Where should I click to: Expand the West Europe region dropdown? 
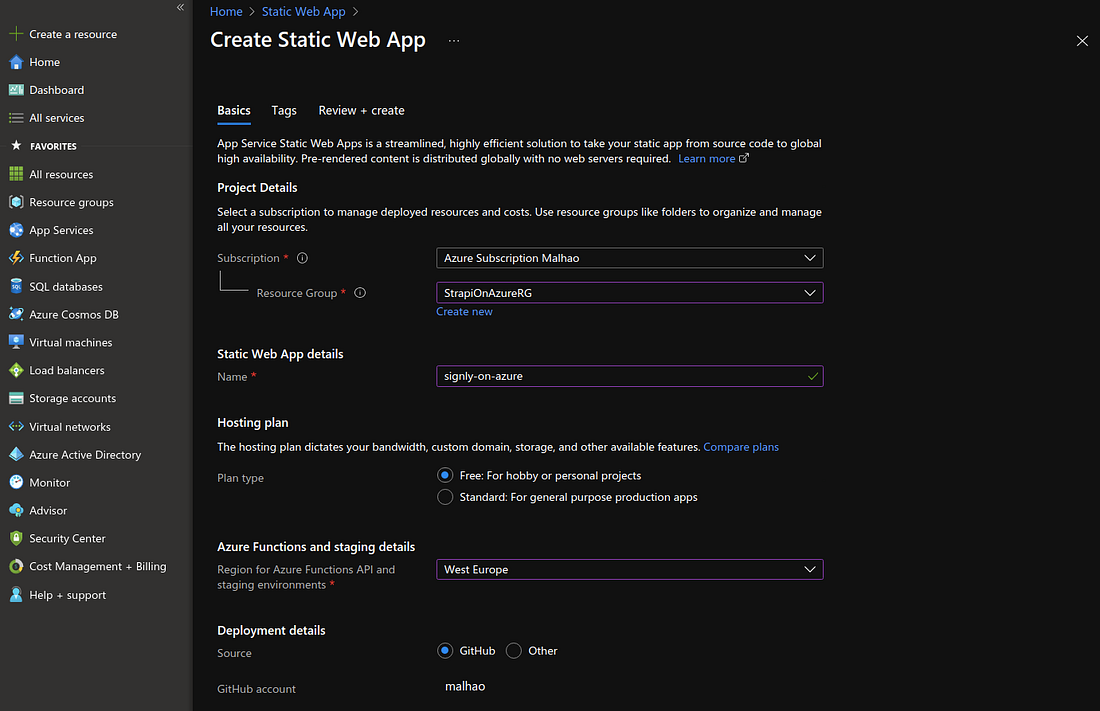(629, 569)
